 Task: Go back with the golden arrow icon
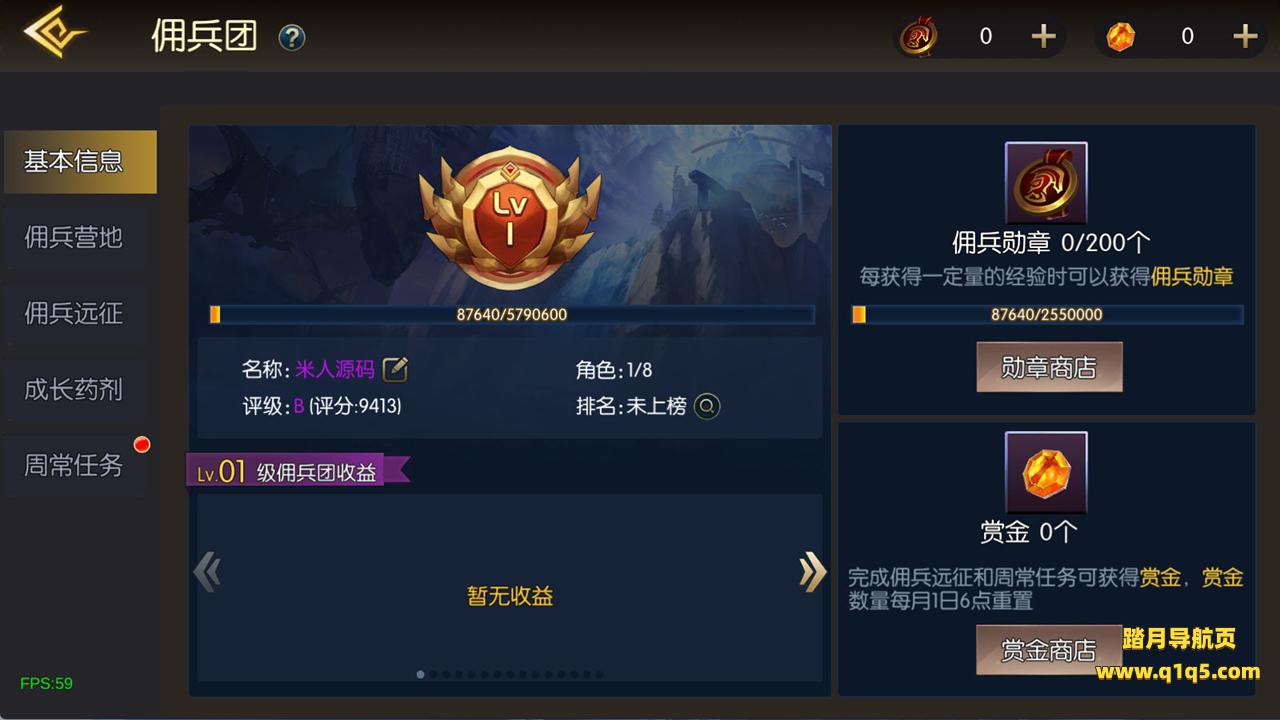click(55, 32)
